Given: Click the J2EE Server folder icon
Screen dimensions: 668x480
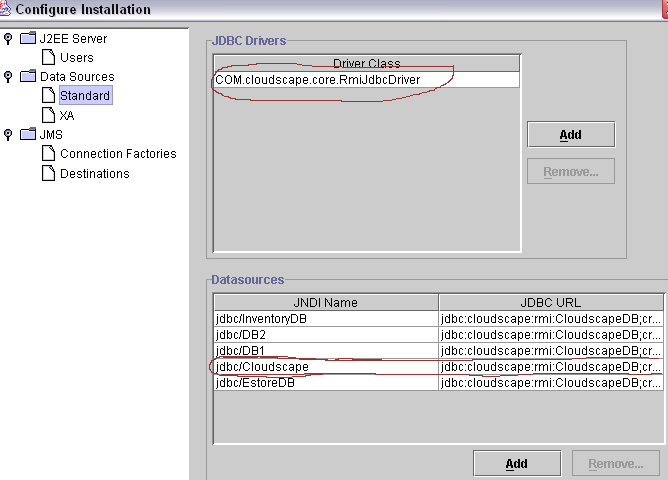Looking at the screenshot, I should pyautogui.click(x=27, y=39).
